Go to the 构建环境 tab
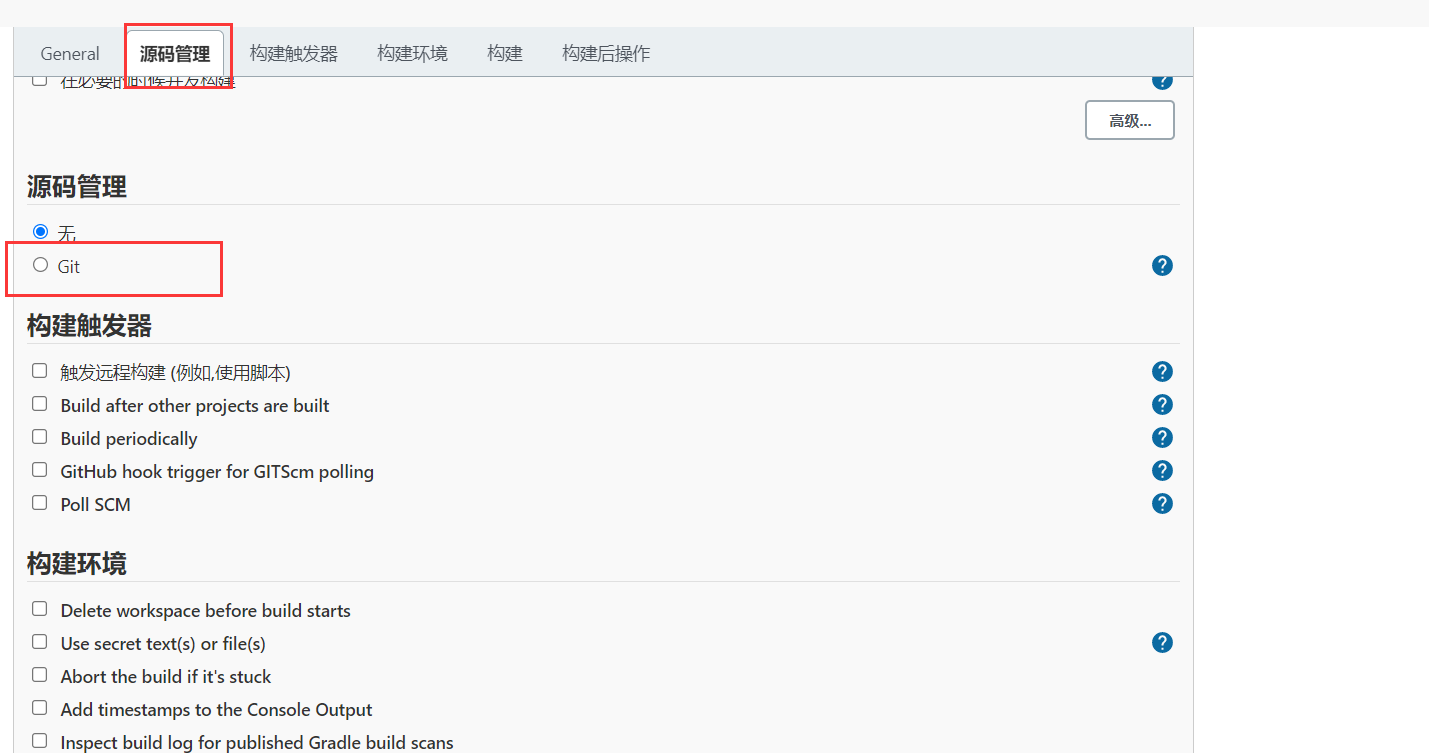Screen dimensions: 1429x753 point(412,54)
